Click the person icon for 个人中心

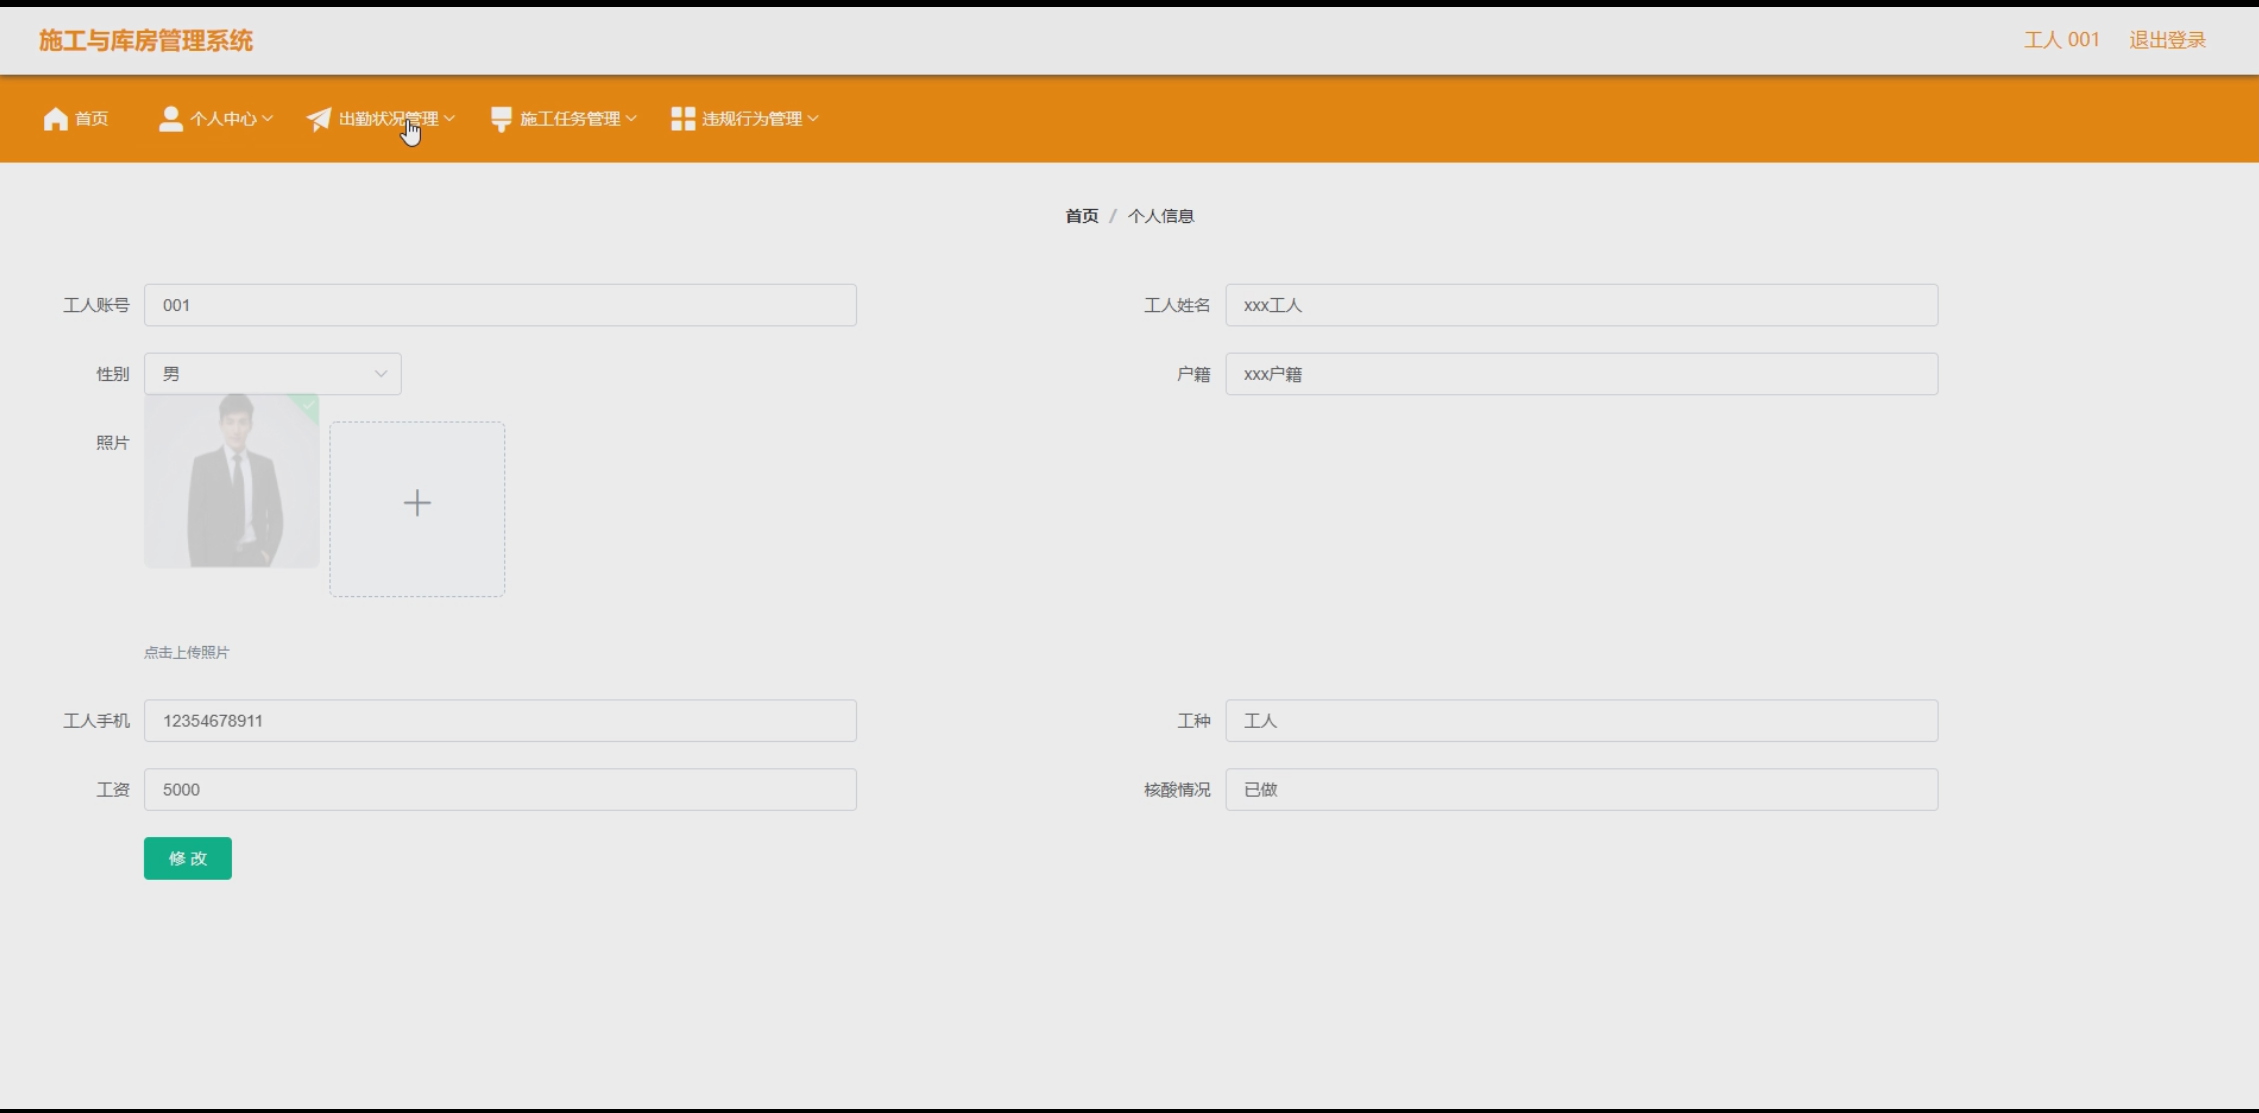[x=171, y=119]
